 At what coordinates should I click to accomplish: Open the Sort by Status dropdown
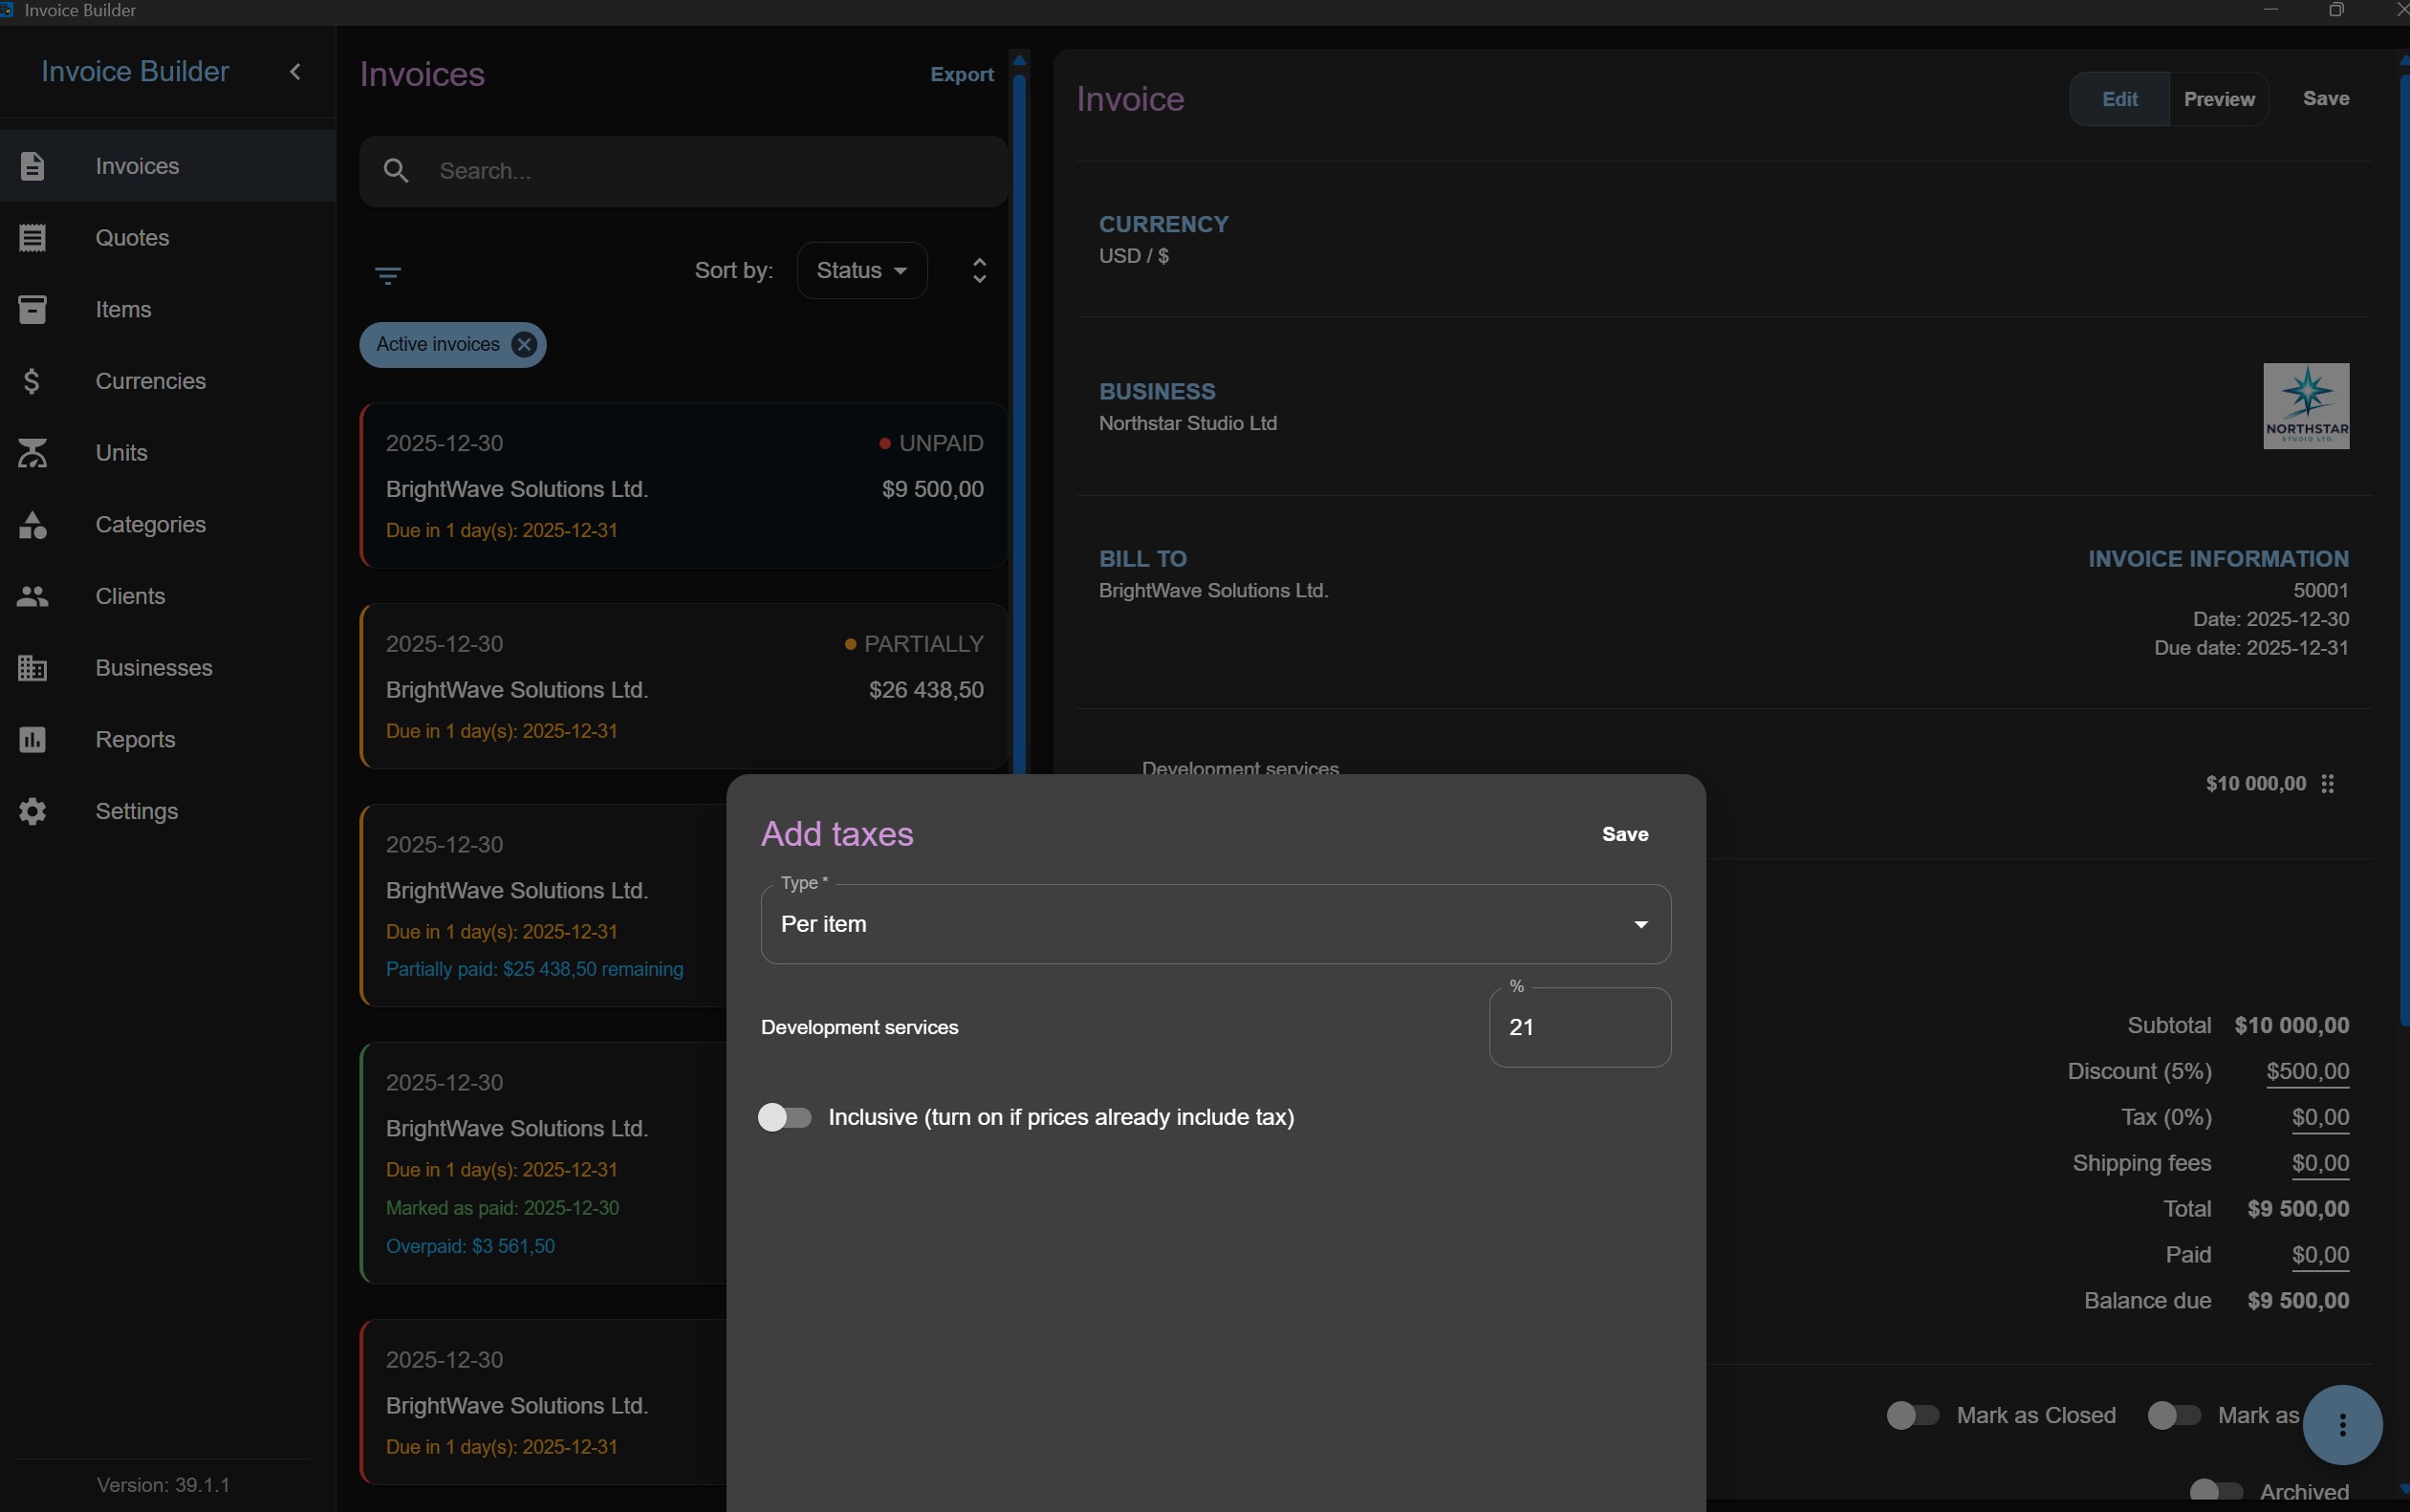click(x=862, y=270)
